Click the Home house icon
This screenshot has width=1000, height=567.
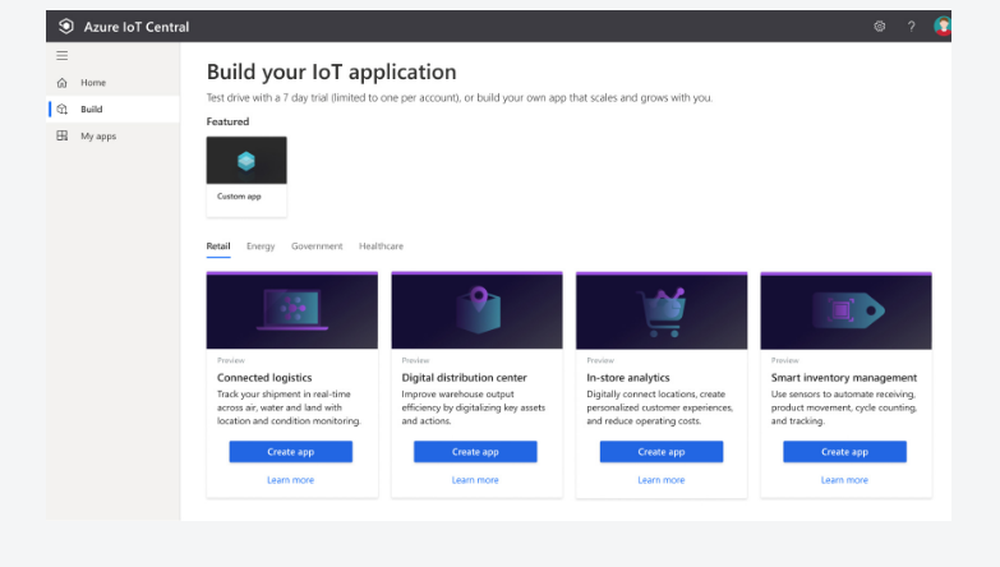coord(62,82)
